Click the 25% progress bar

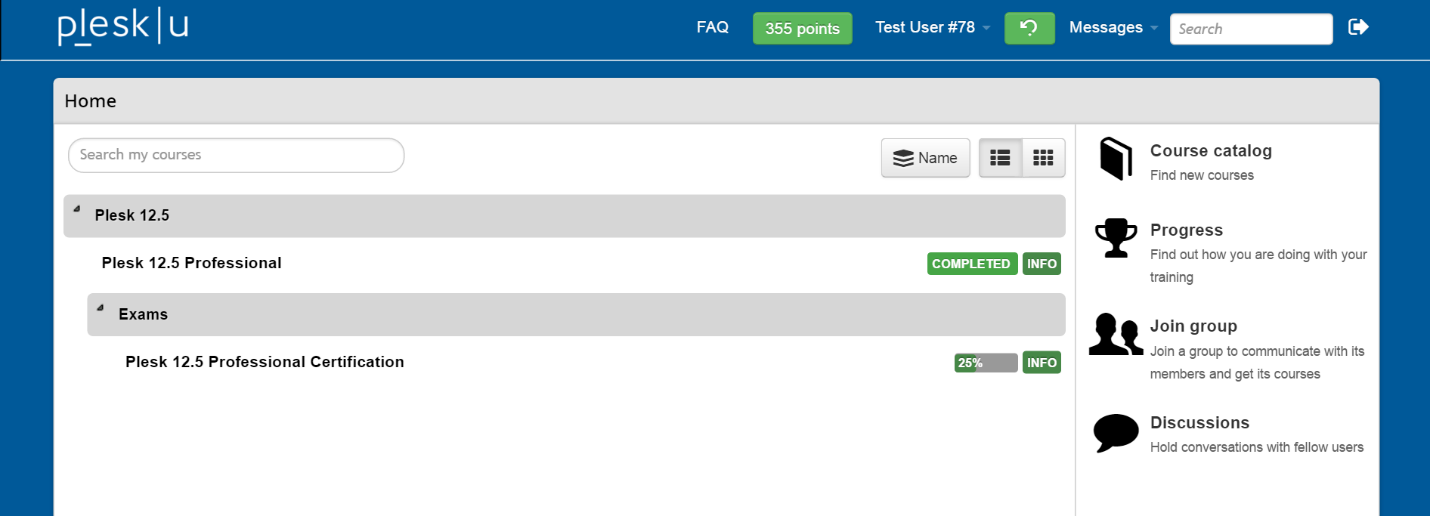click(986, 363)
